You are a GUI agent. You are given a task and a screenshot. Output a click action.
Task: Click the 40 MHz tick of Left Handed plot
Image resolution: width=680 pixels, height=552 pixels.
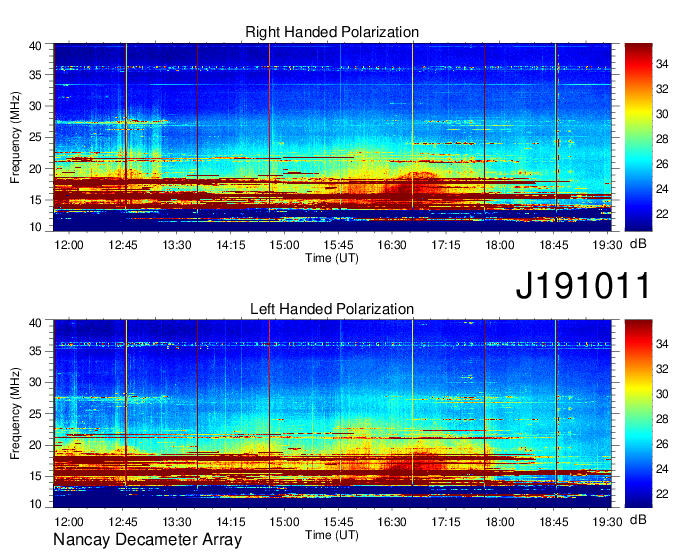click(35, 323)
